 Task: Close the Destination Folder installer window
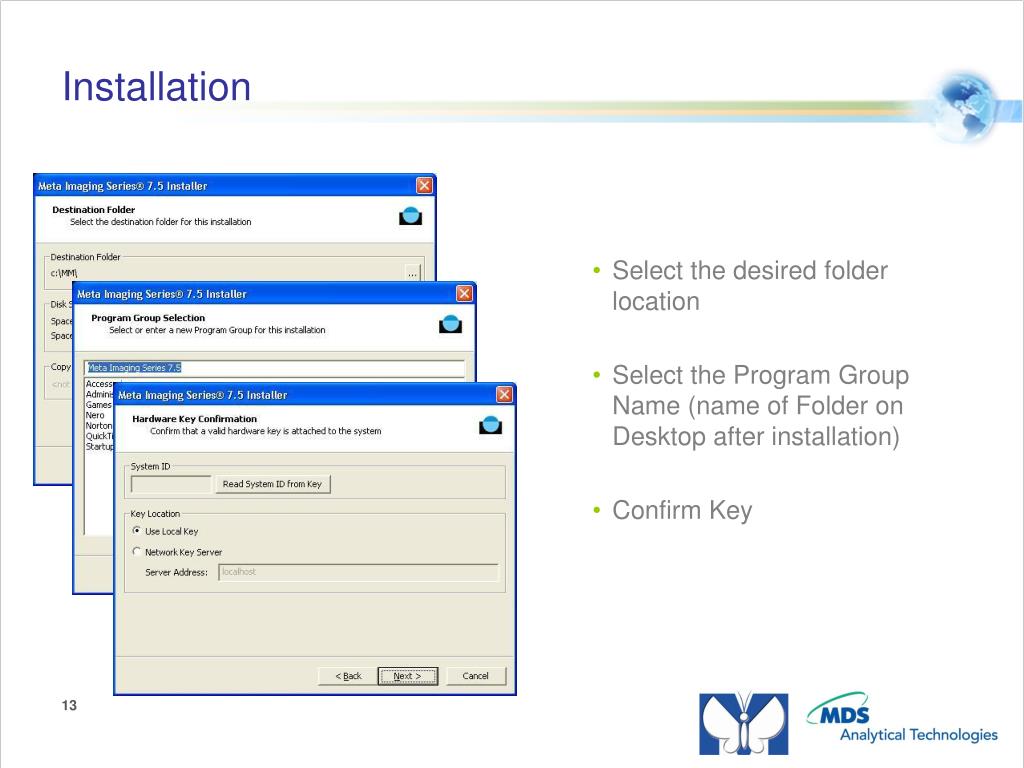pyautogui.click(x=424, y=185)
